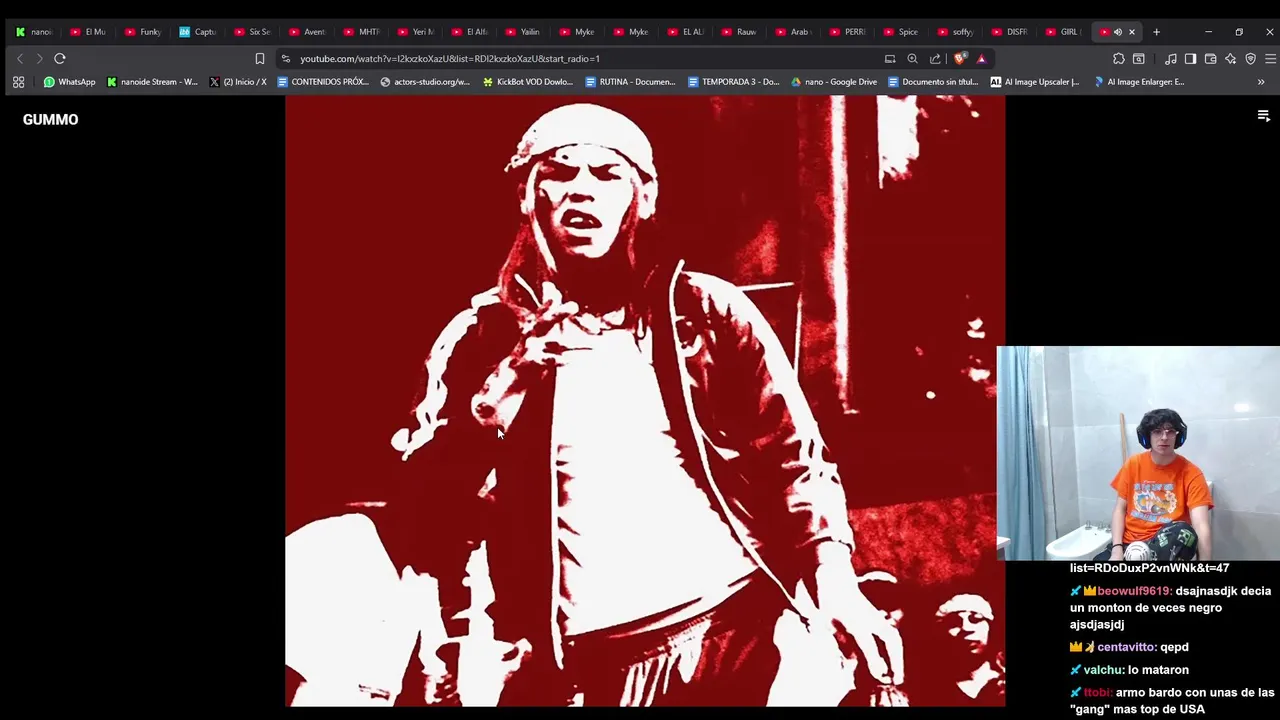This screenshot has height=720, width=1280.
Task: Open the screen cast icon in address bar
Action: [890, 58]
